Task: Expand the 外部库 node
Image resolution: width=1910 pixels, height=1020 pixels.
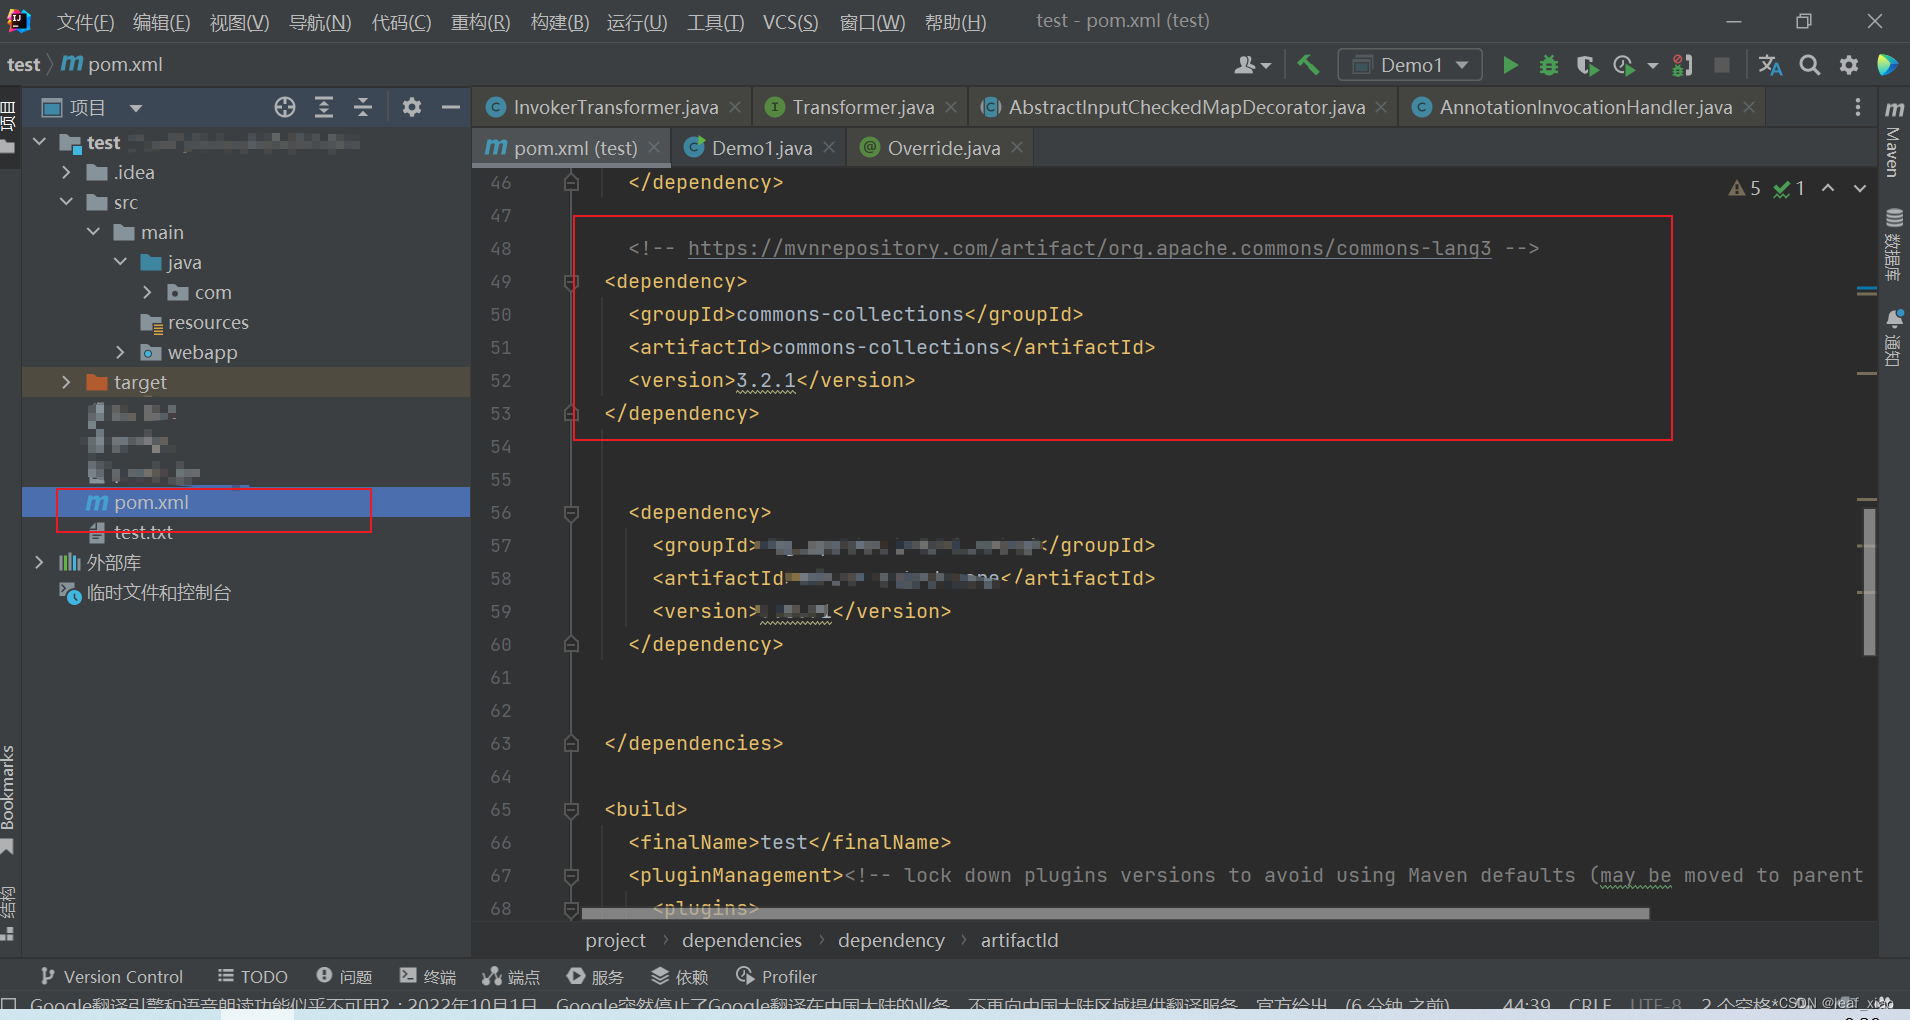Action: [x=39, y=562]
